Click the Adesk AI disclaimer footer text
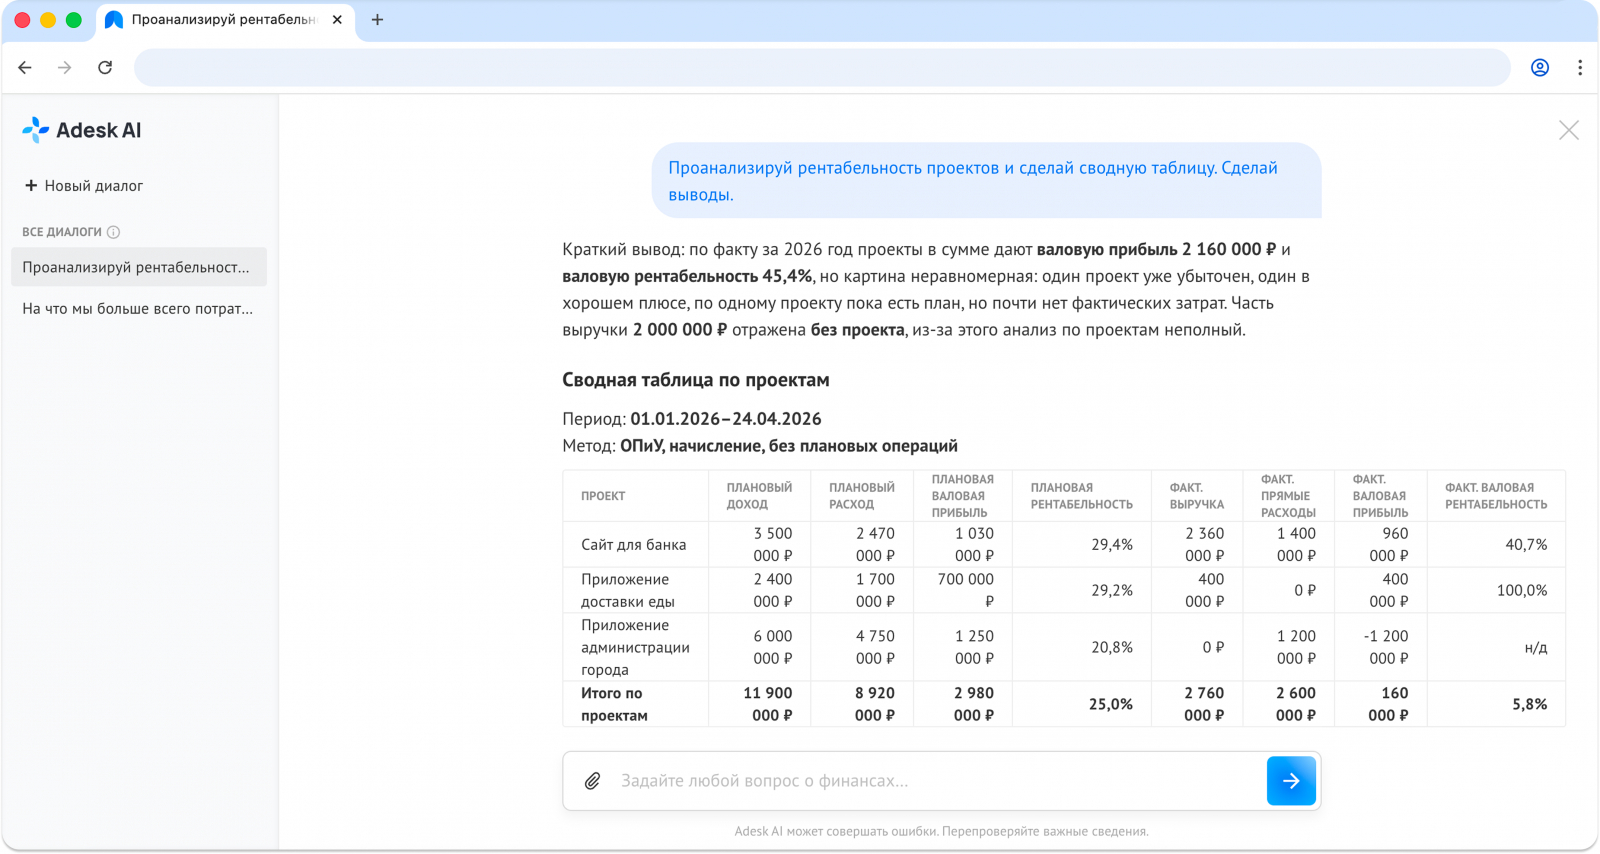This screenshot has height=854, width=1600. tap(941, 831)
